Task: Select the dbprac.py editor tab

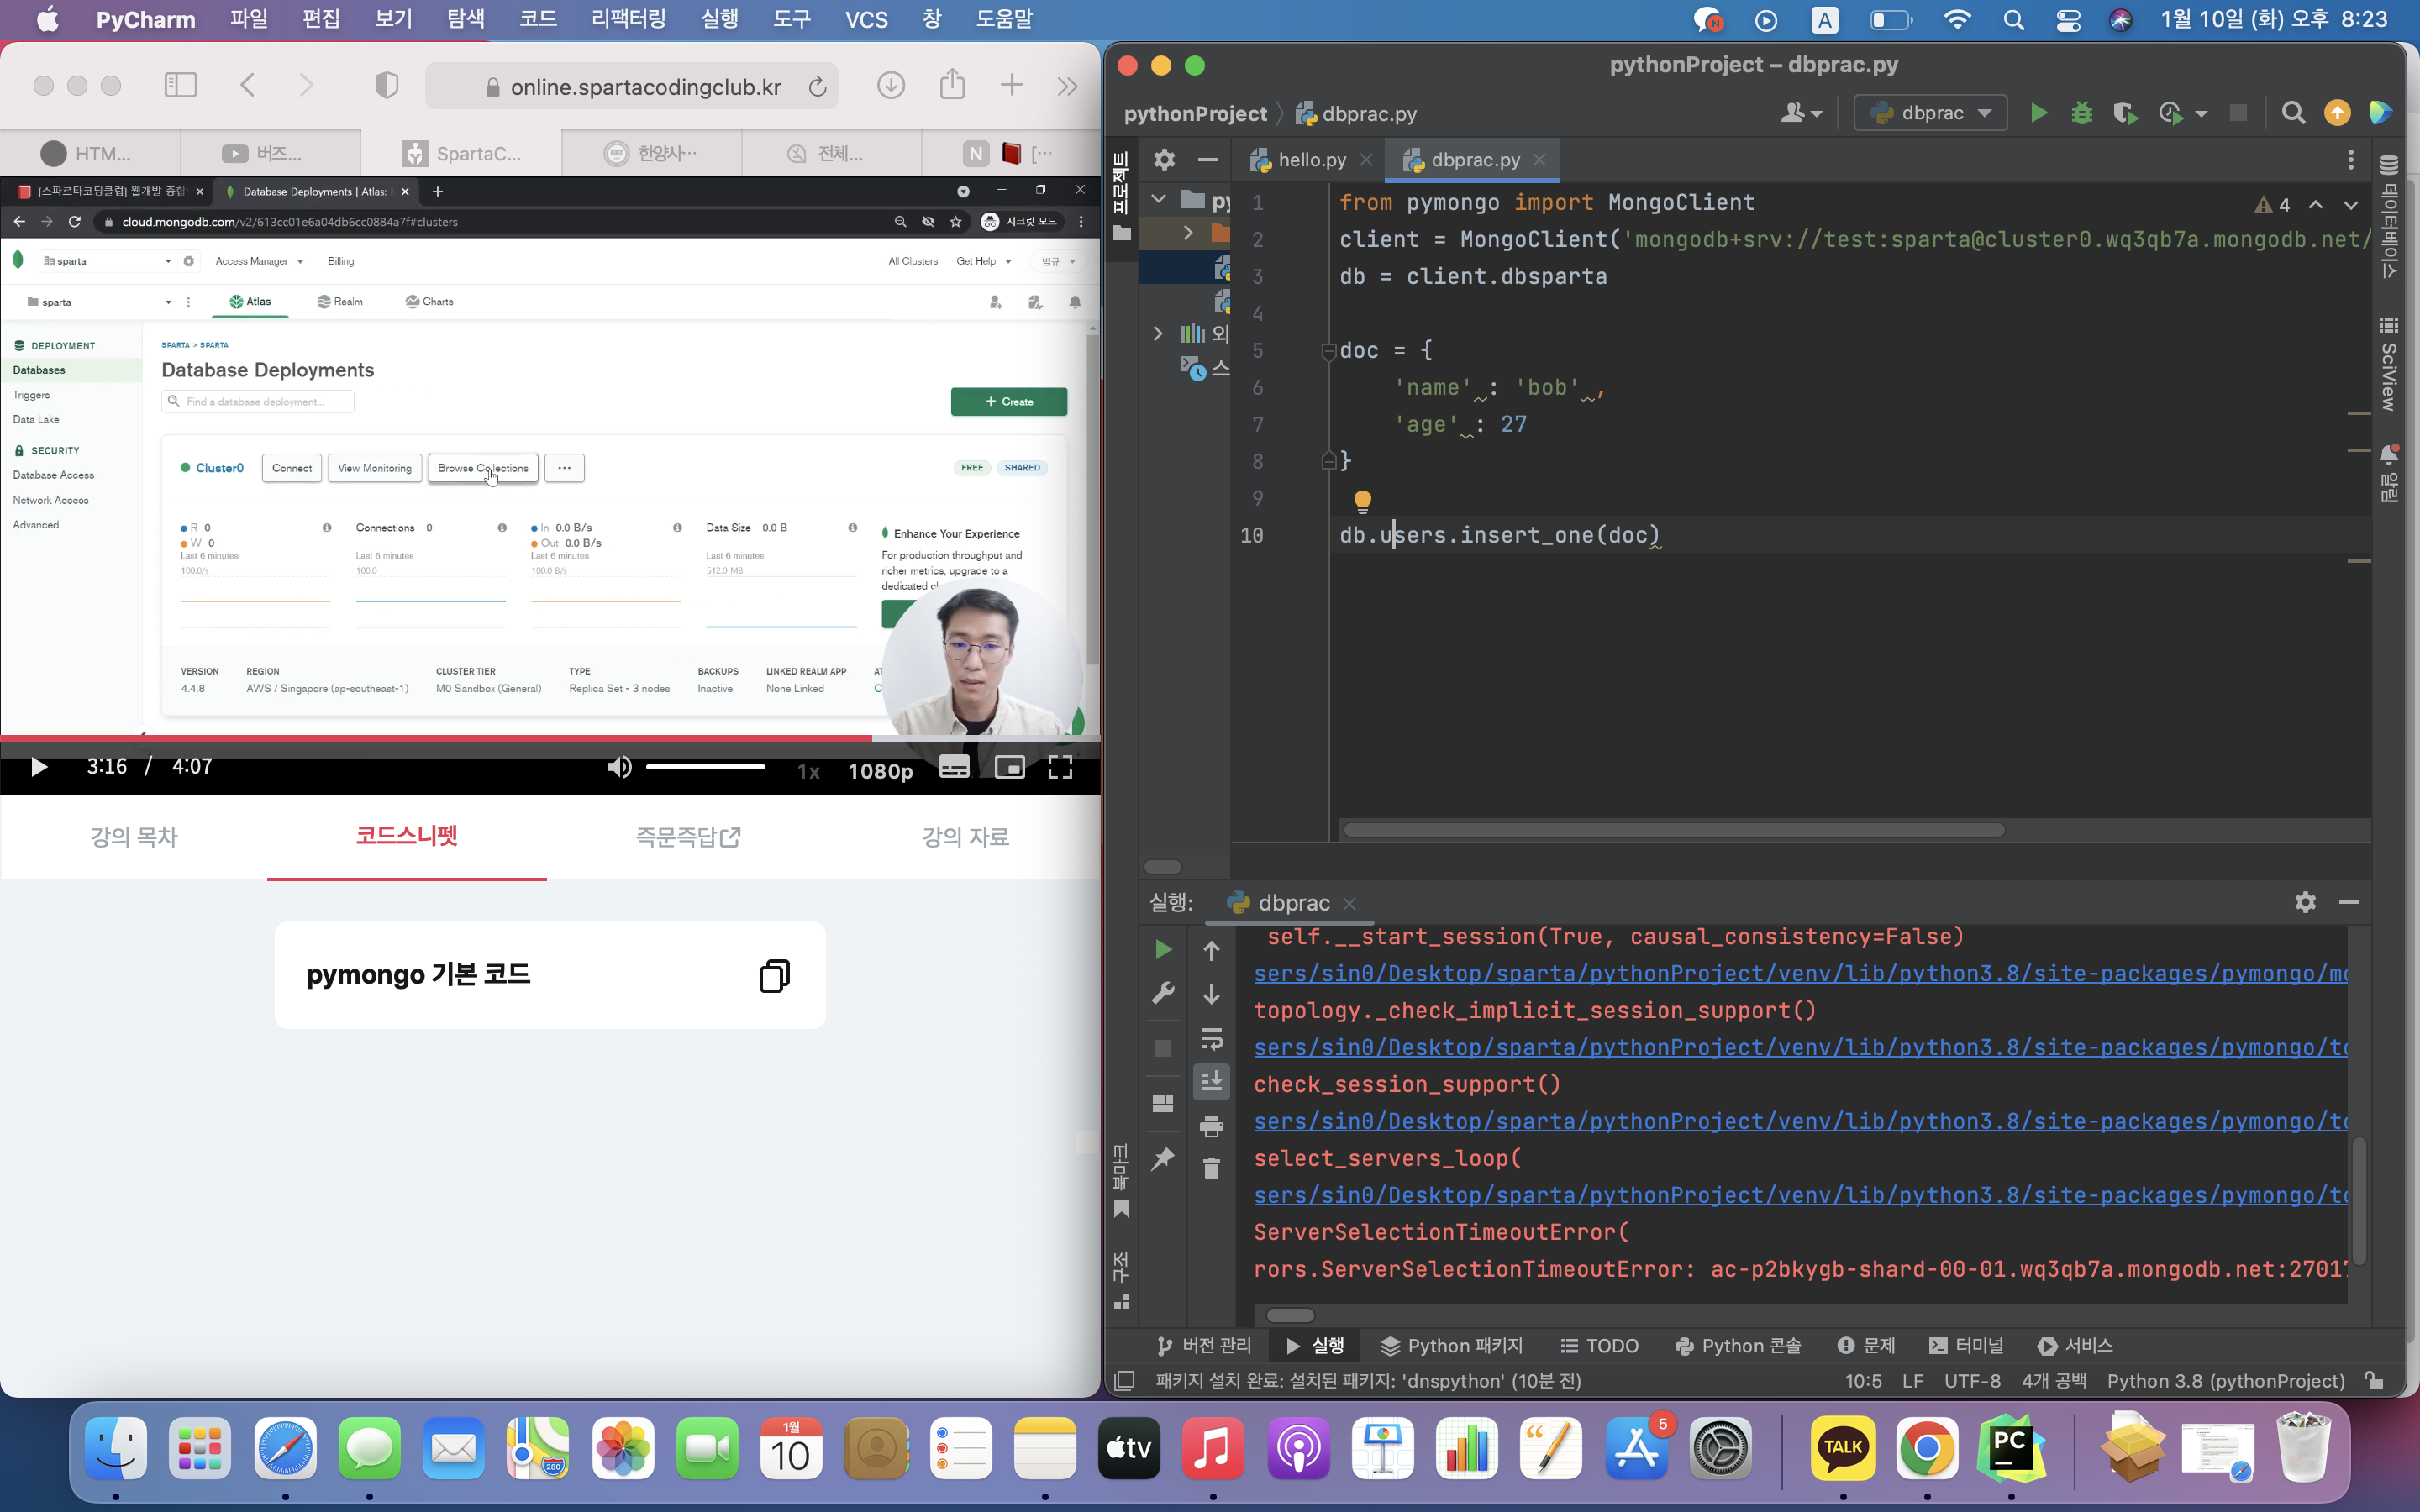Action: click(x=1474, y=160)
